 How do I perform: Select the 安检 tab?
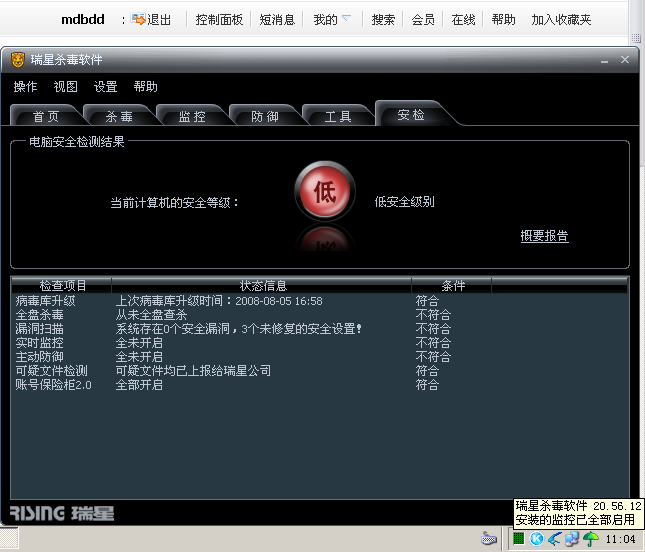[411, 115]
